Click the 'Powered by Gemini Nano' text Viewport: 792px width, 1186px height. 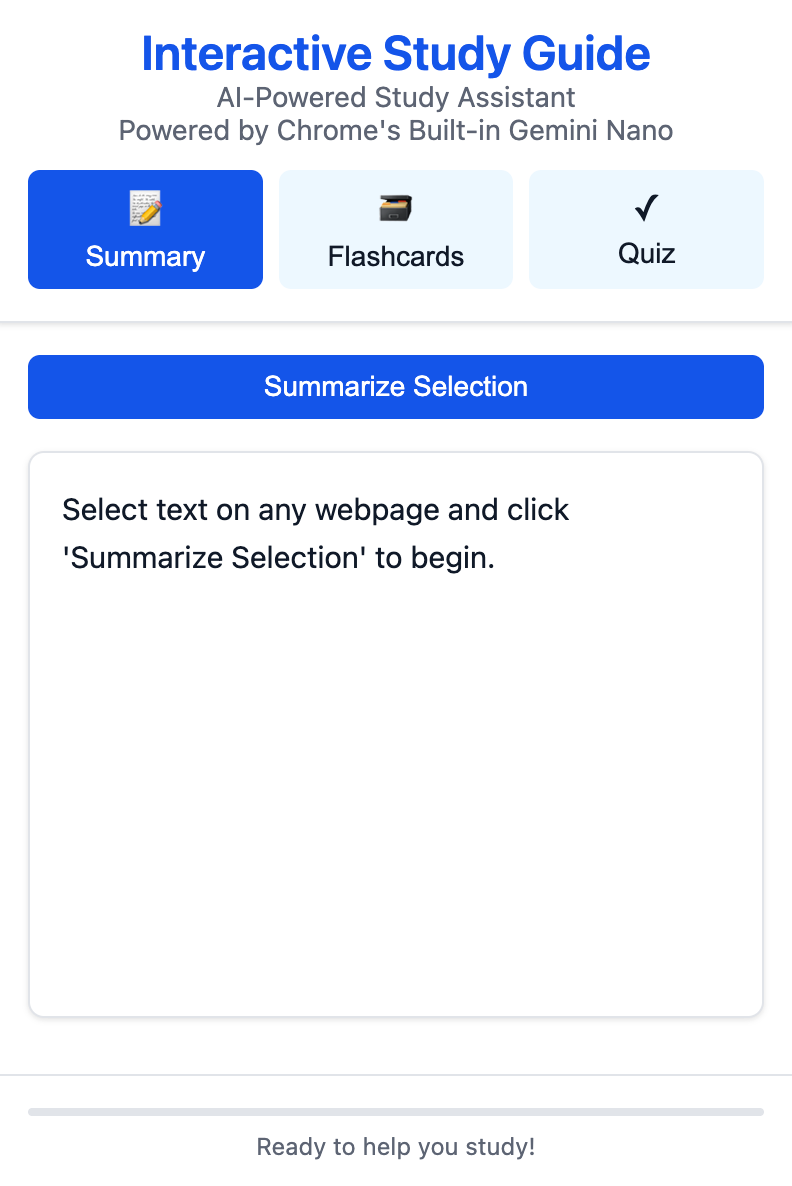click(x=395, y=130)
